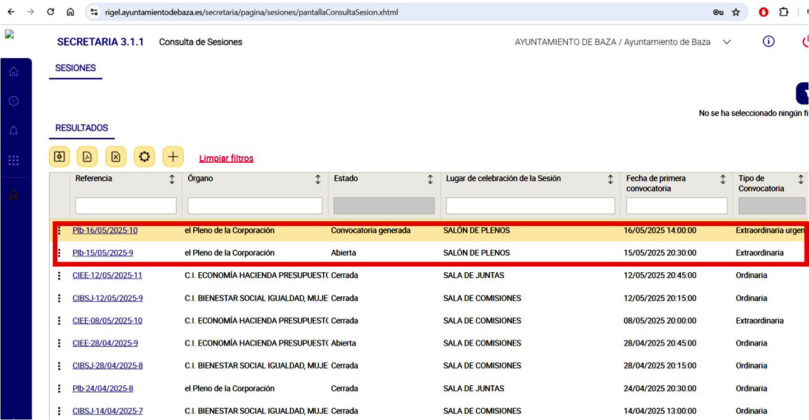Open the clock history icon in the sidebar
This screenshot has width=809, height=420.
coord(13,101)
